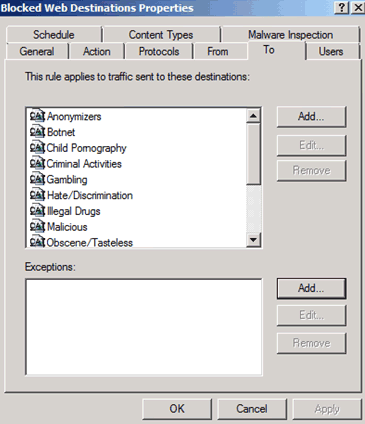Image resolution: width=365 pixels, height=424 pixels.
Task: Click Add next to destinations list
Action: (311, 117)
